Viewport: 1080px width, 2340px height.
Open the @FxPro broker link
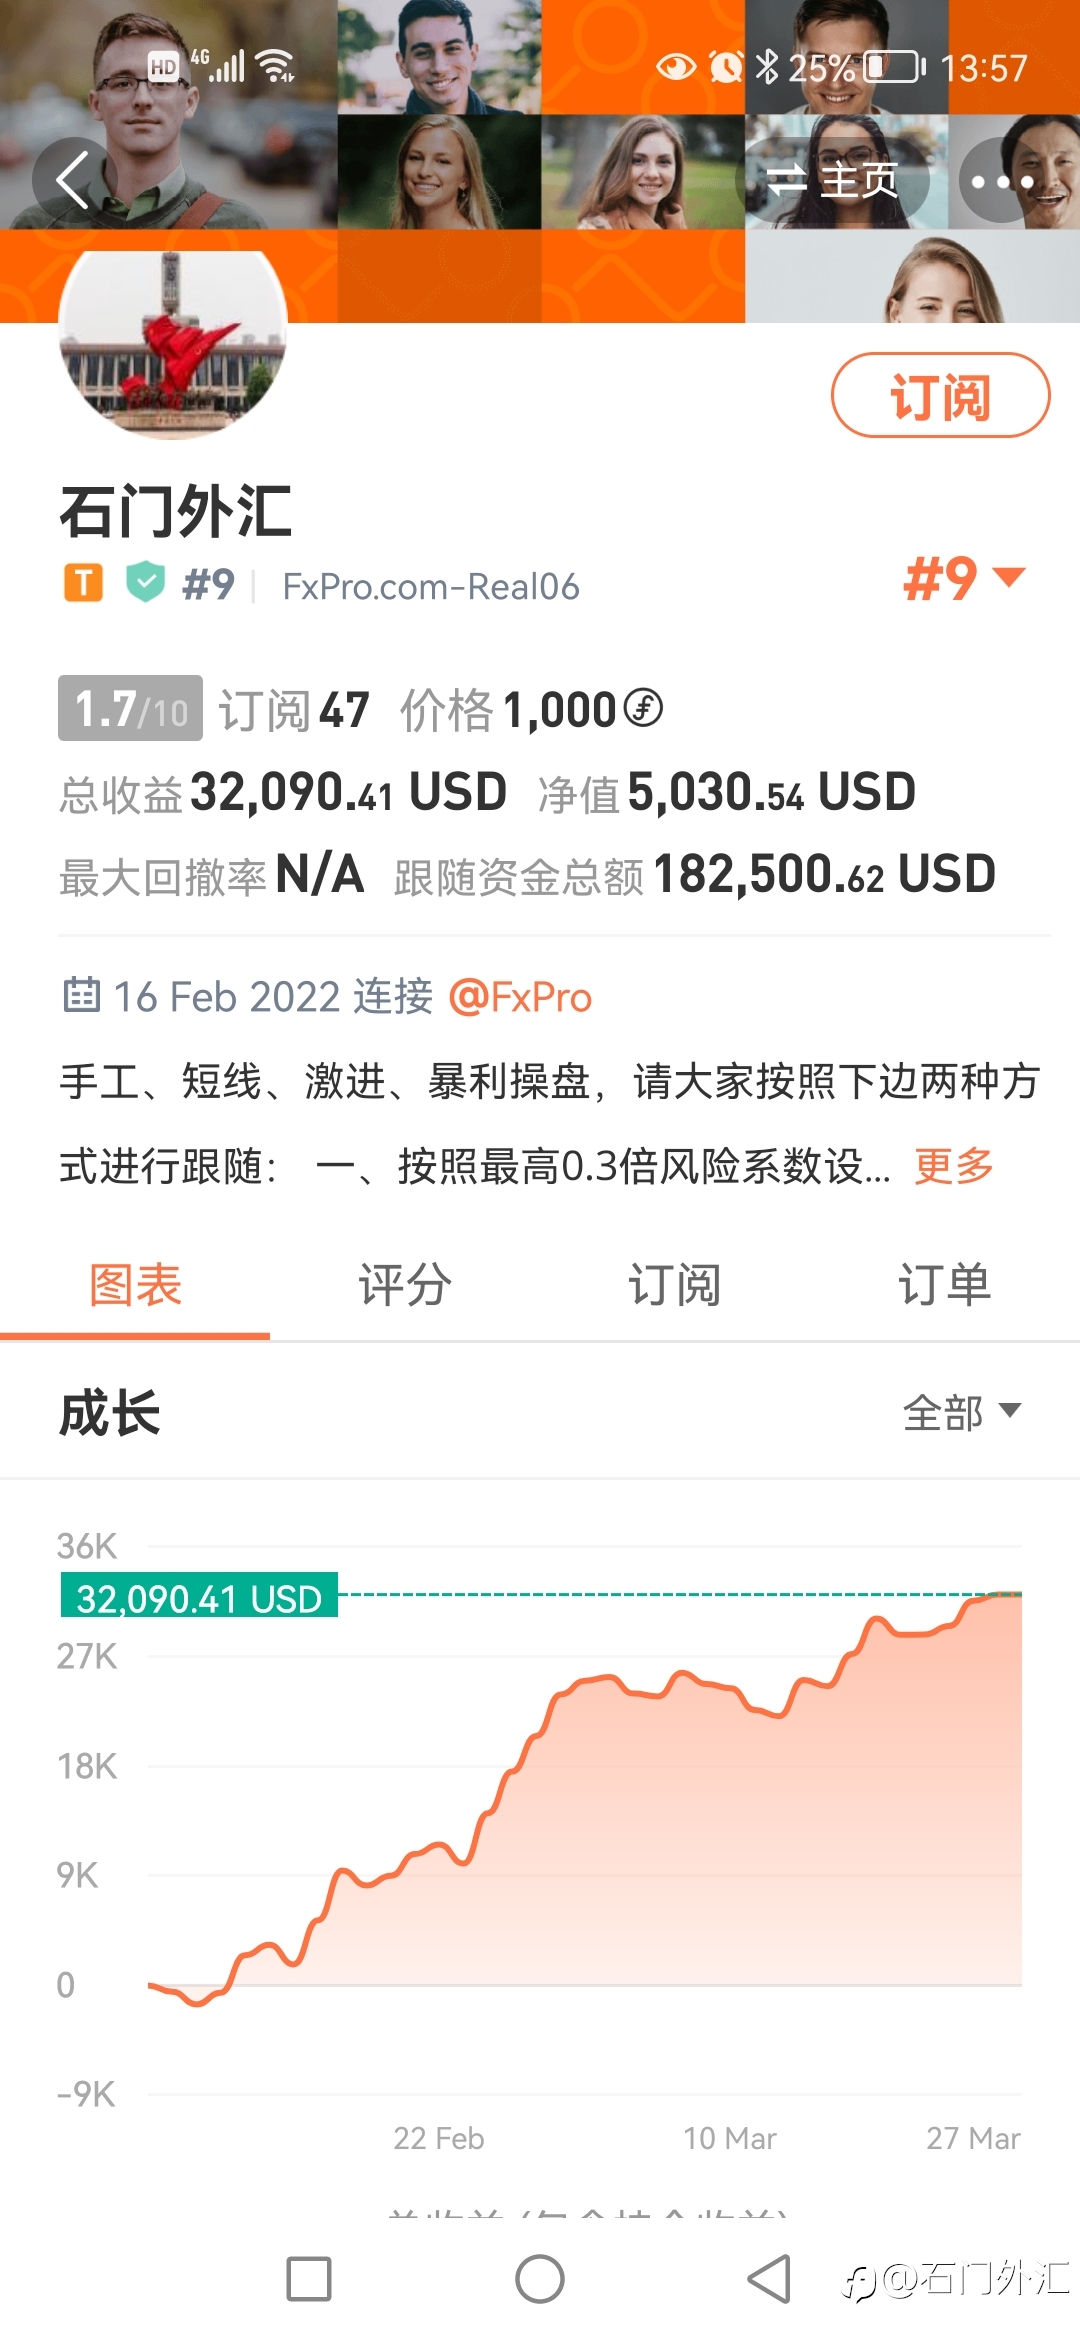[x=521, y=997]
